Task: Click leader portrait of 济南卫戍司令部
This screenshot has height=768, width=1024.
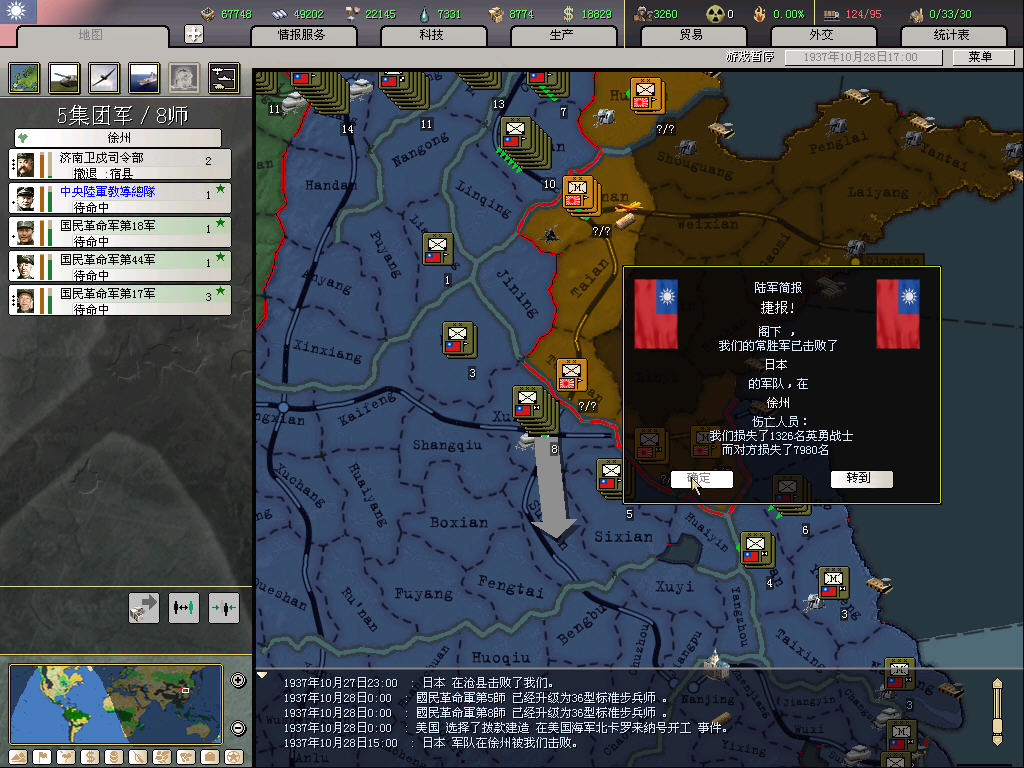Action: tap(25, 165)
